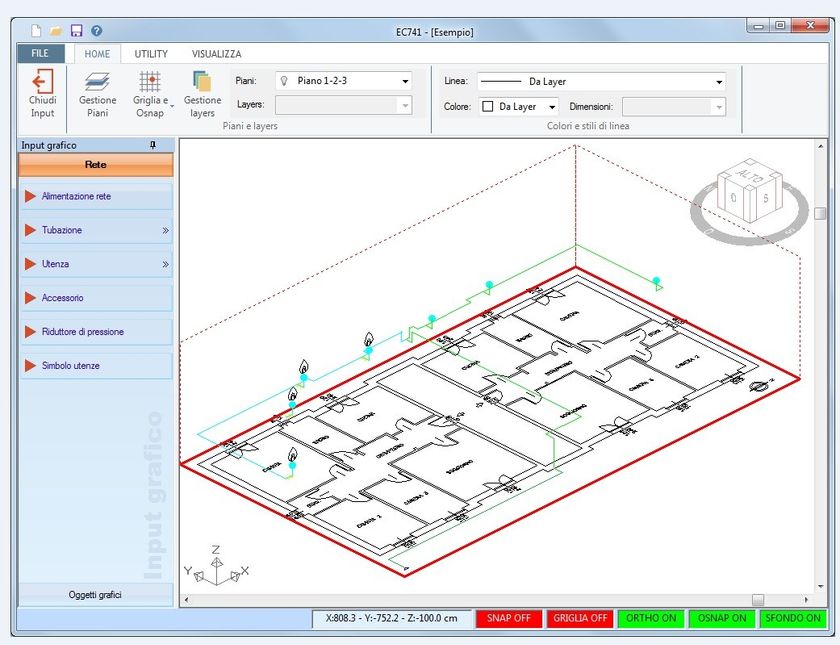Expand the Utenza submenu chevron
The height and width of the screenshot is (645, 840).
coord(166,264)
